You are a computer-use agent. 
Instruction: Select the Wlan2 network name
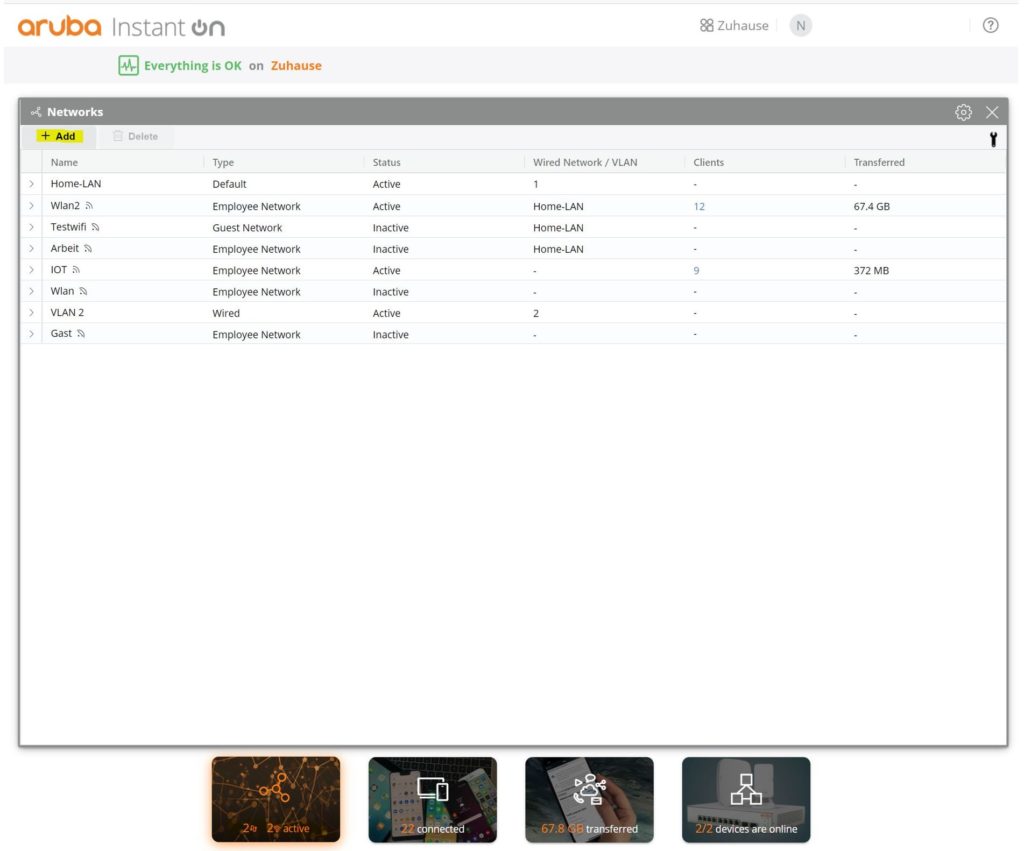tap(65, 205)
